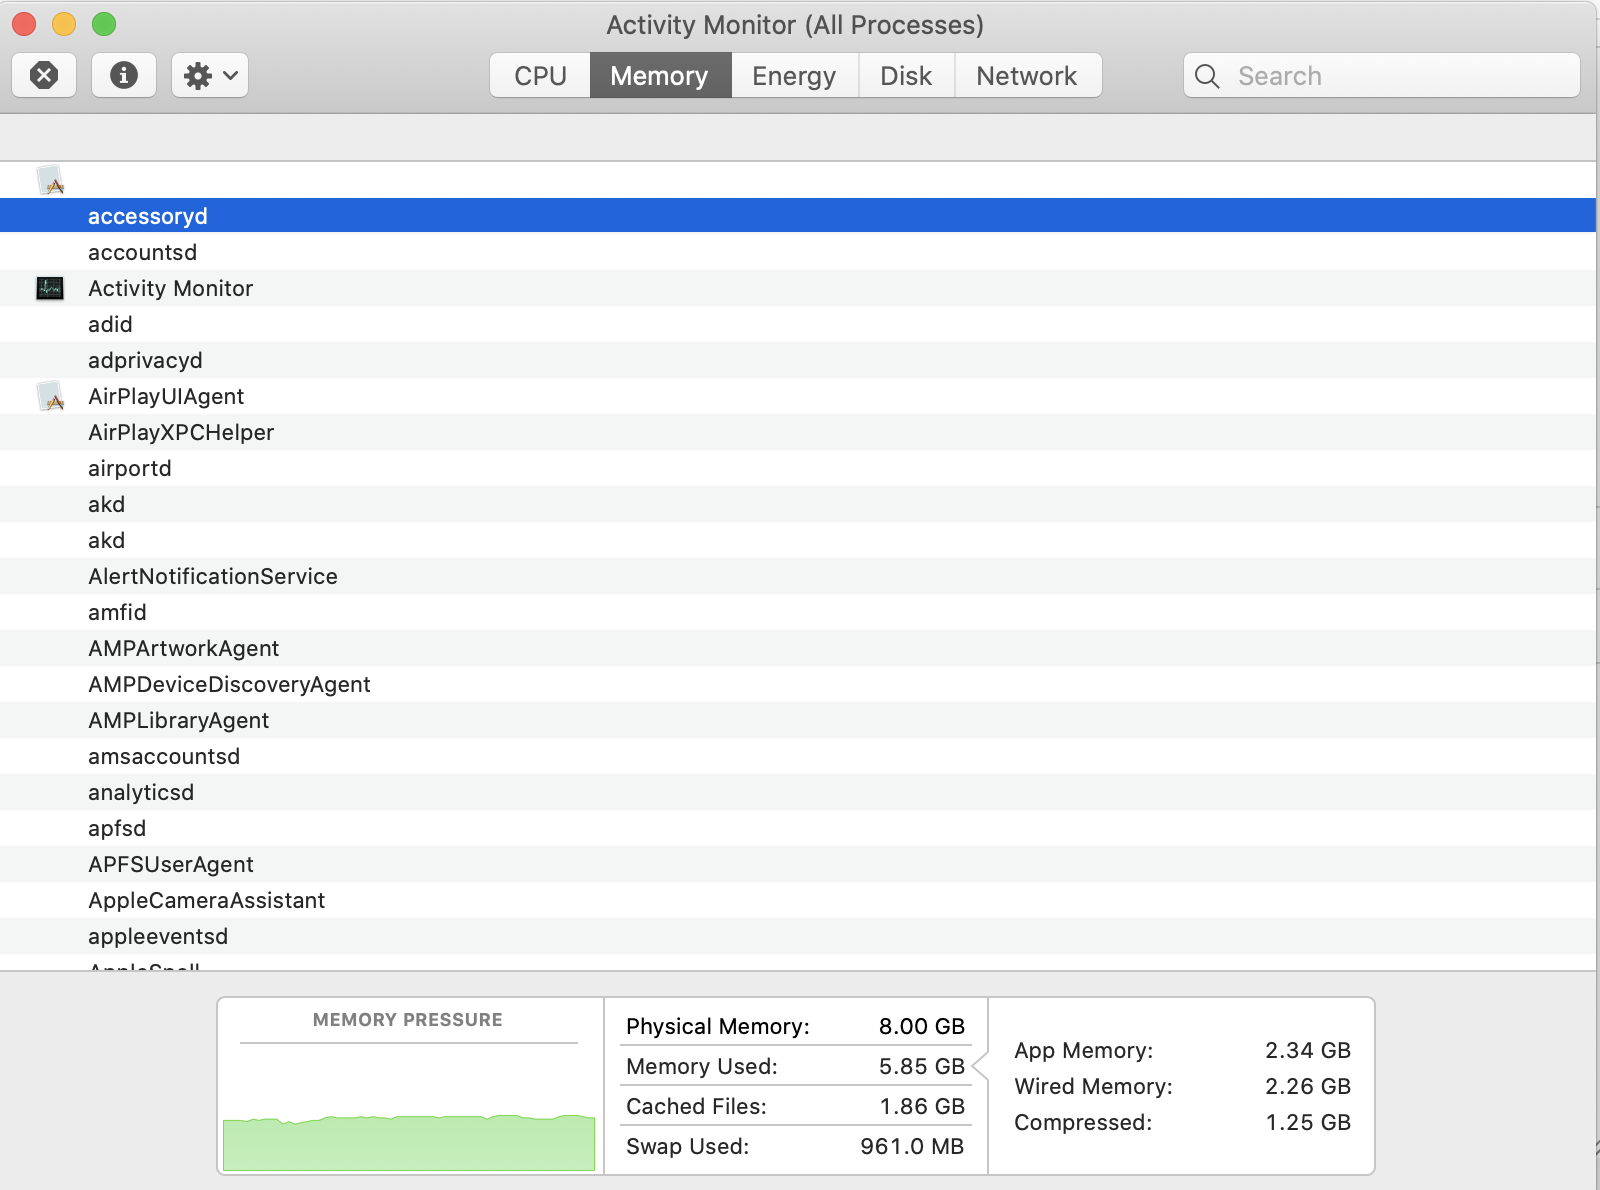
Task: Click the generic app icon in first row
Action: coord(50,180)
